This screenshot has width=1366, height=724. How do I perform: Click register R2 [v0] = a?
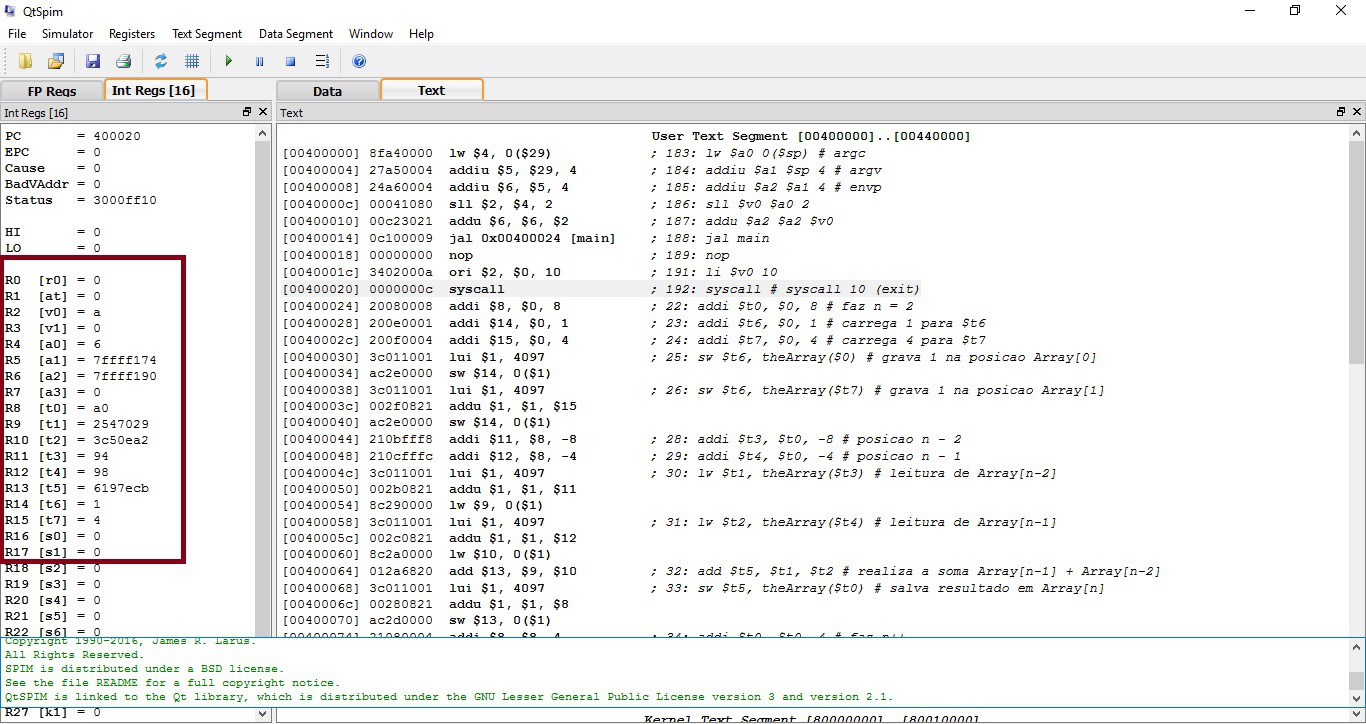(x=53, y=312)
